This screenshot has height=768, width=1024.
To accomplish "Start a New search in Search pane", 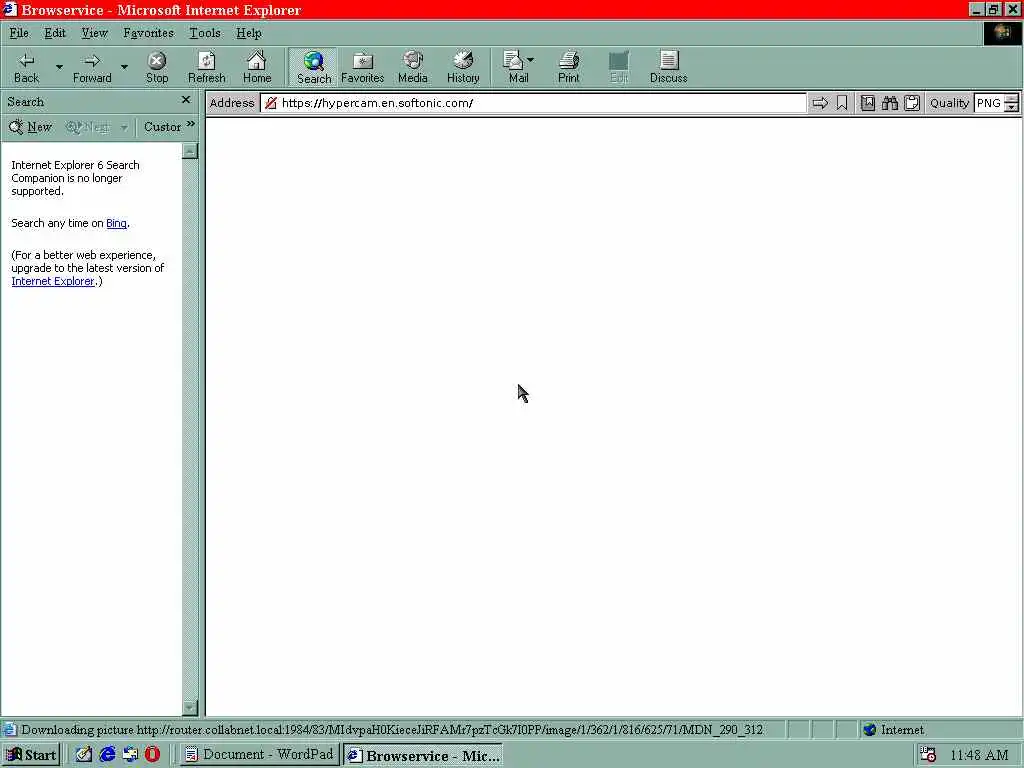I will 30,127.
